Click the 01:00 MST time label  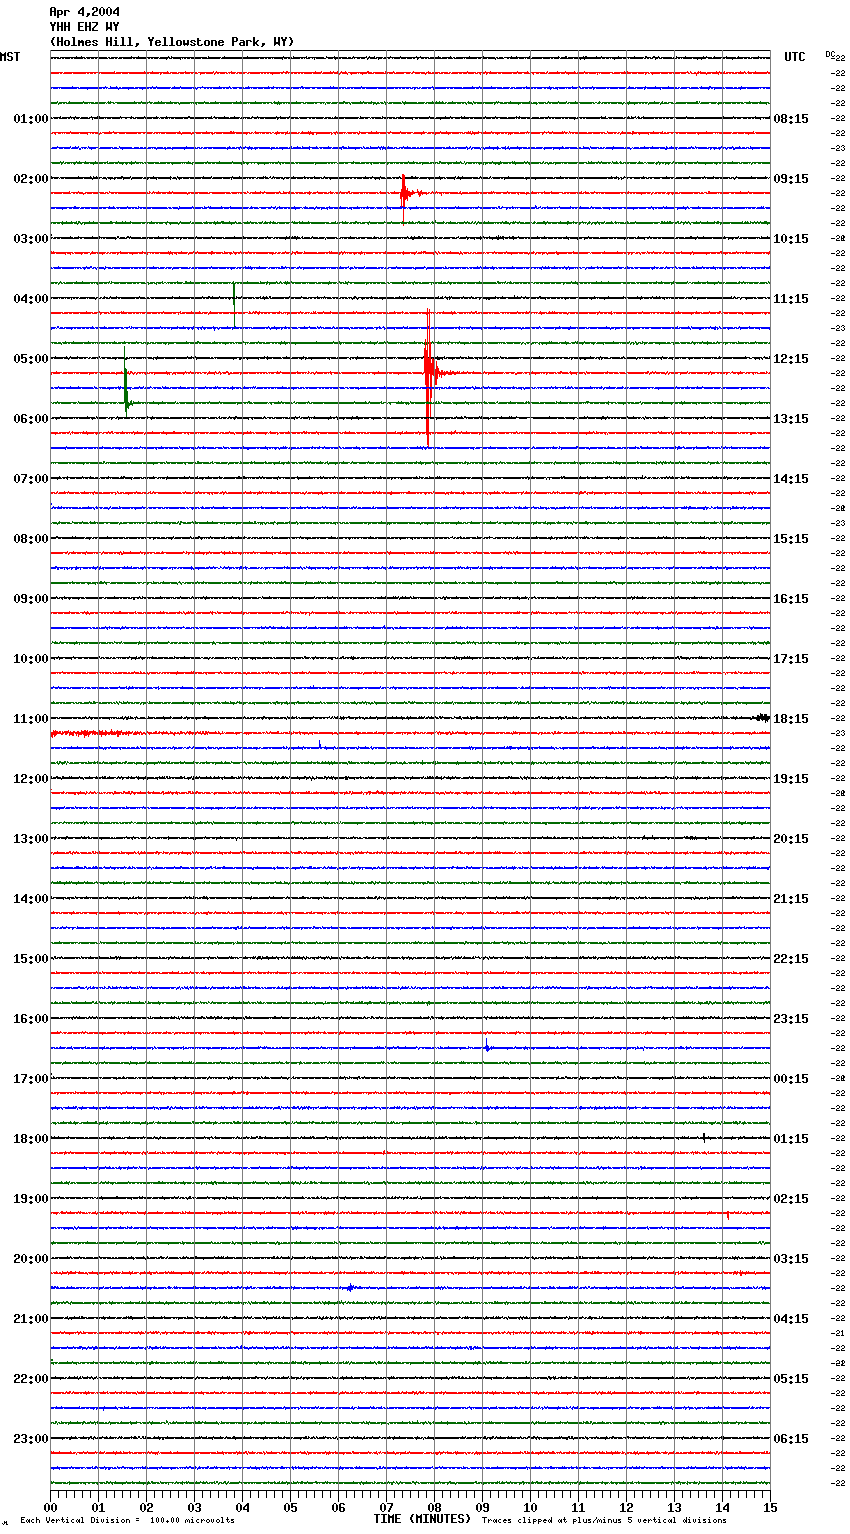31,119
